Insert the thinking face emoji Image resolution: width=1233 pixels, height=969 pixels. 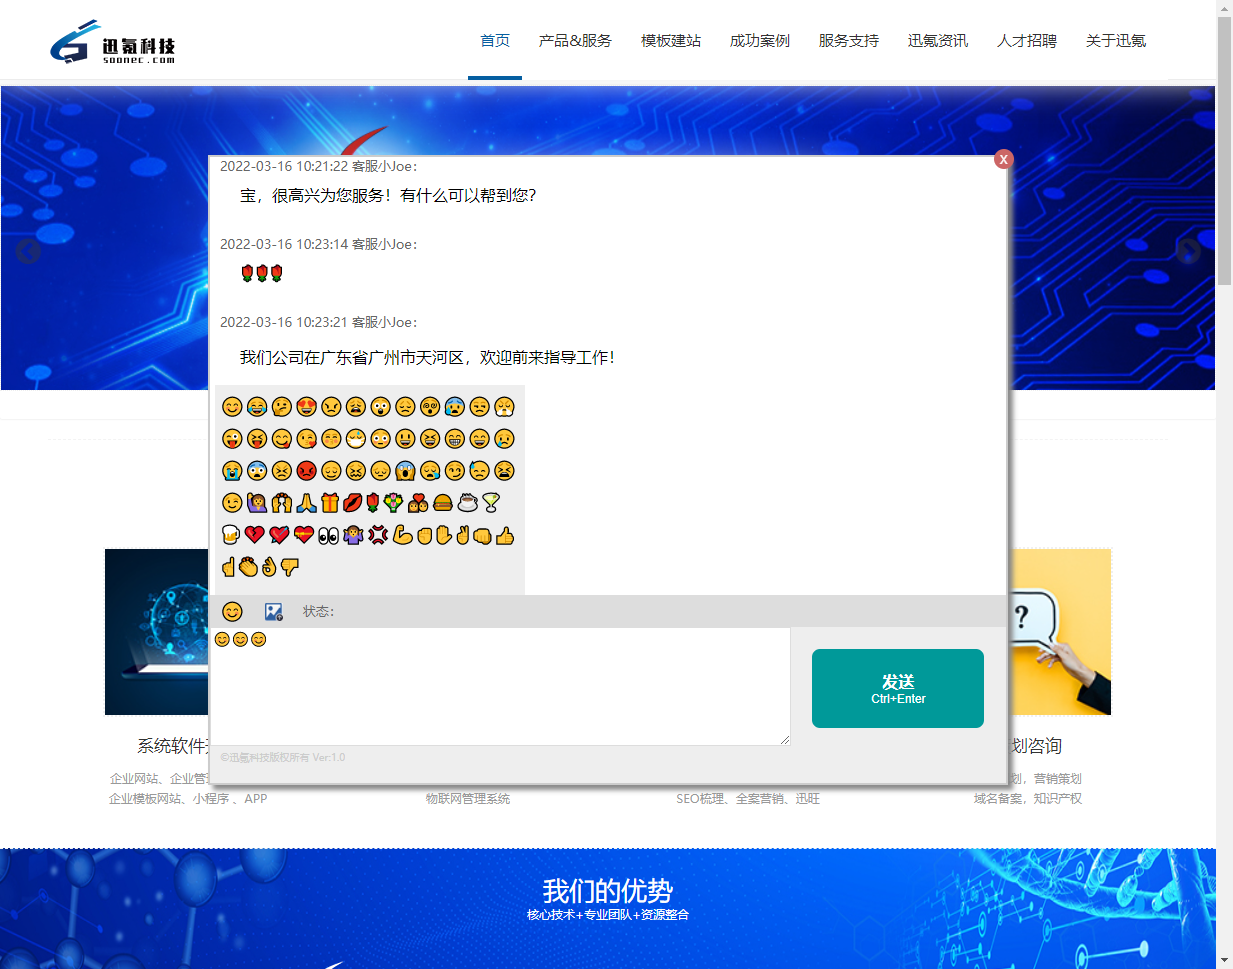(x=282, y=407)
